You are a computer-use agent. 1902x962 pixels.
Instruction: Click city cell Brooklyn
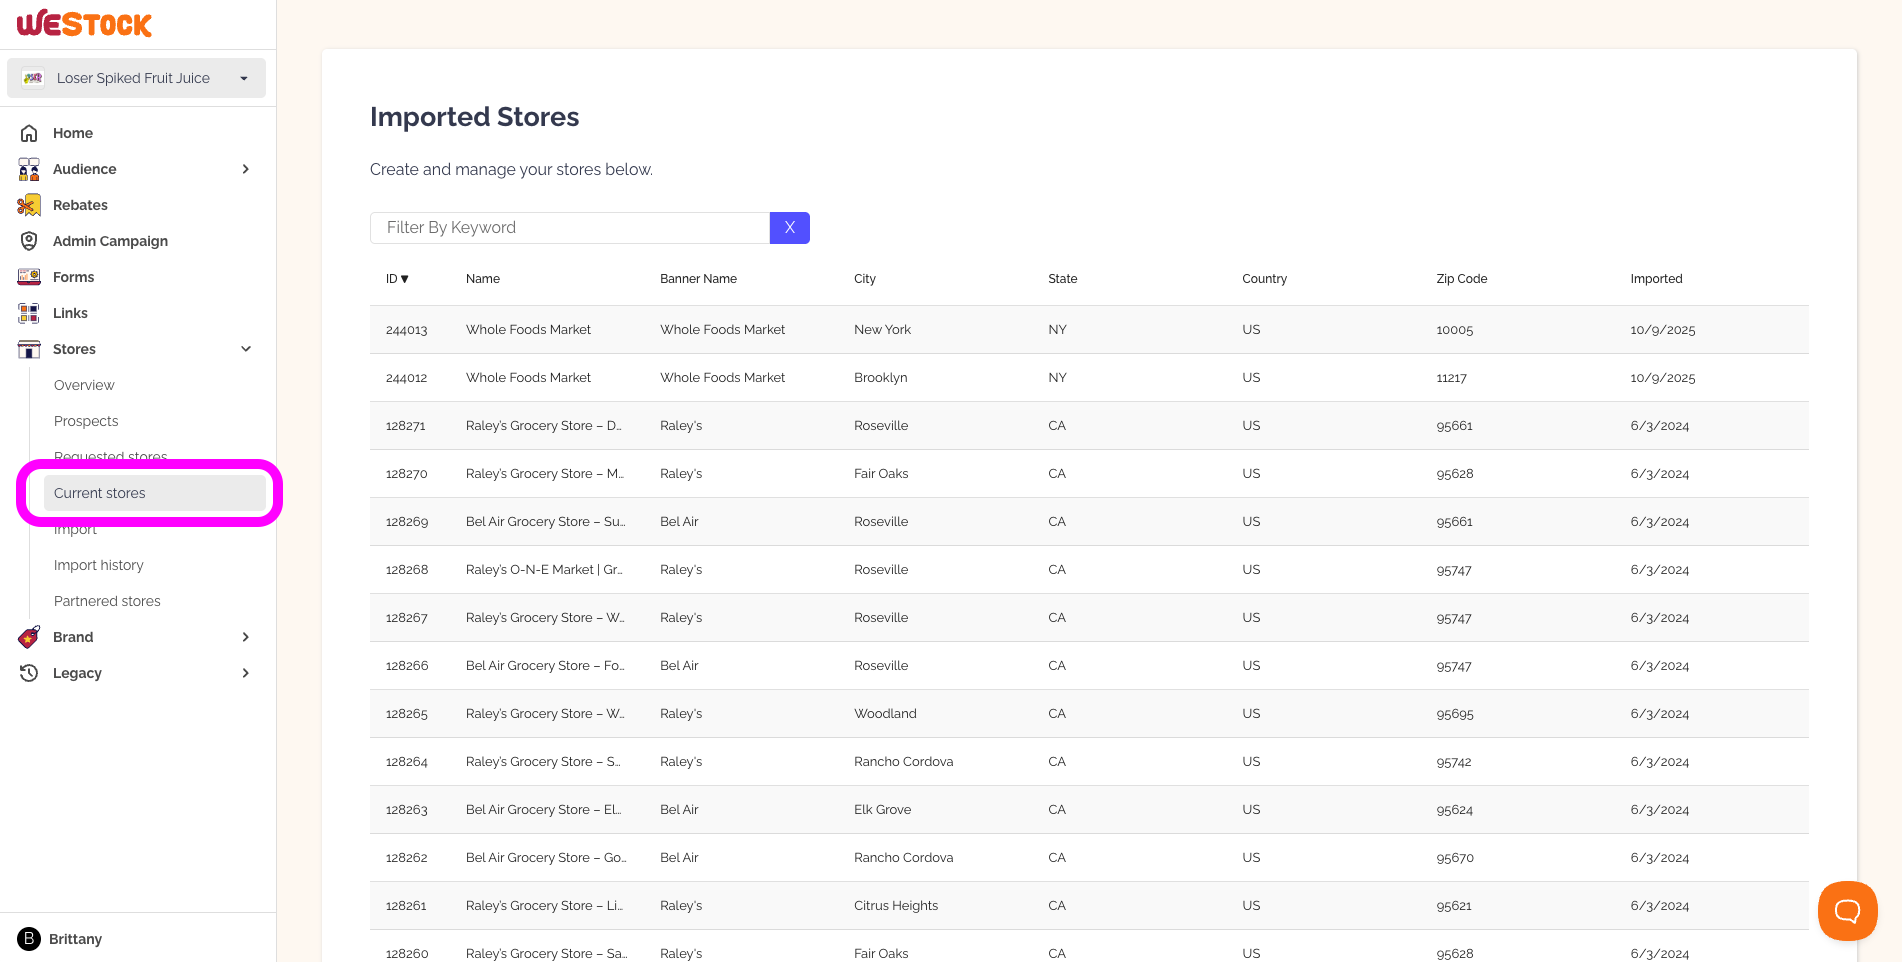click(881, 378)
